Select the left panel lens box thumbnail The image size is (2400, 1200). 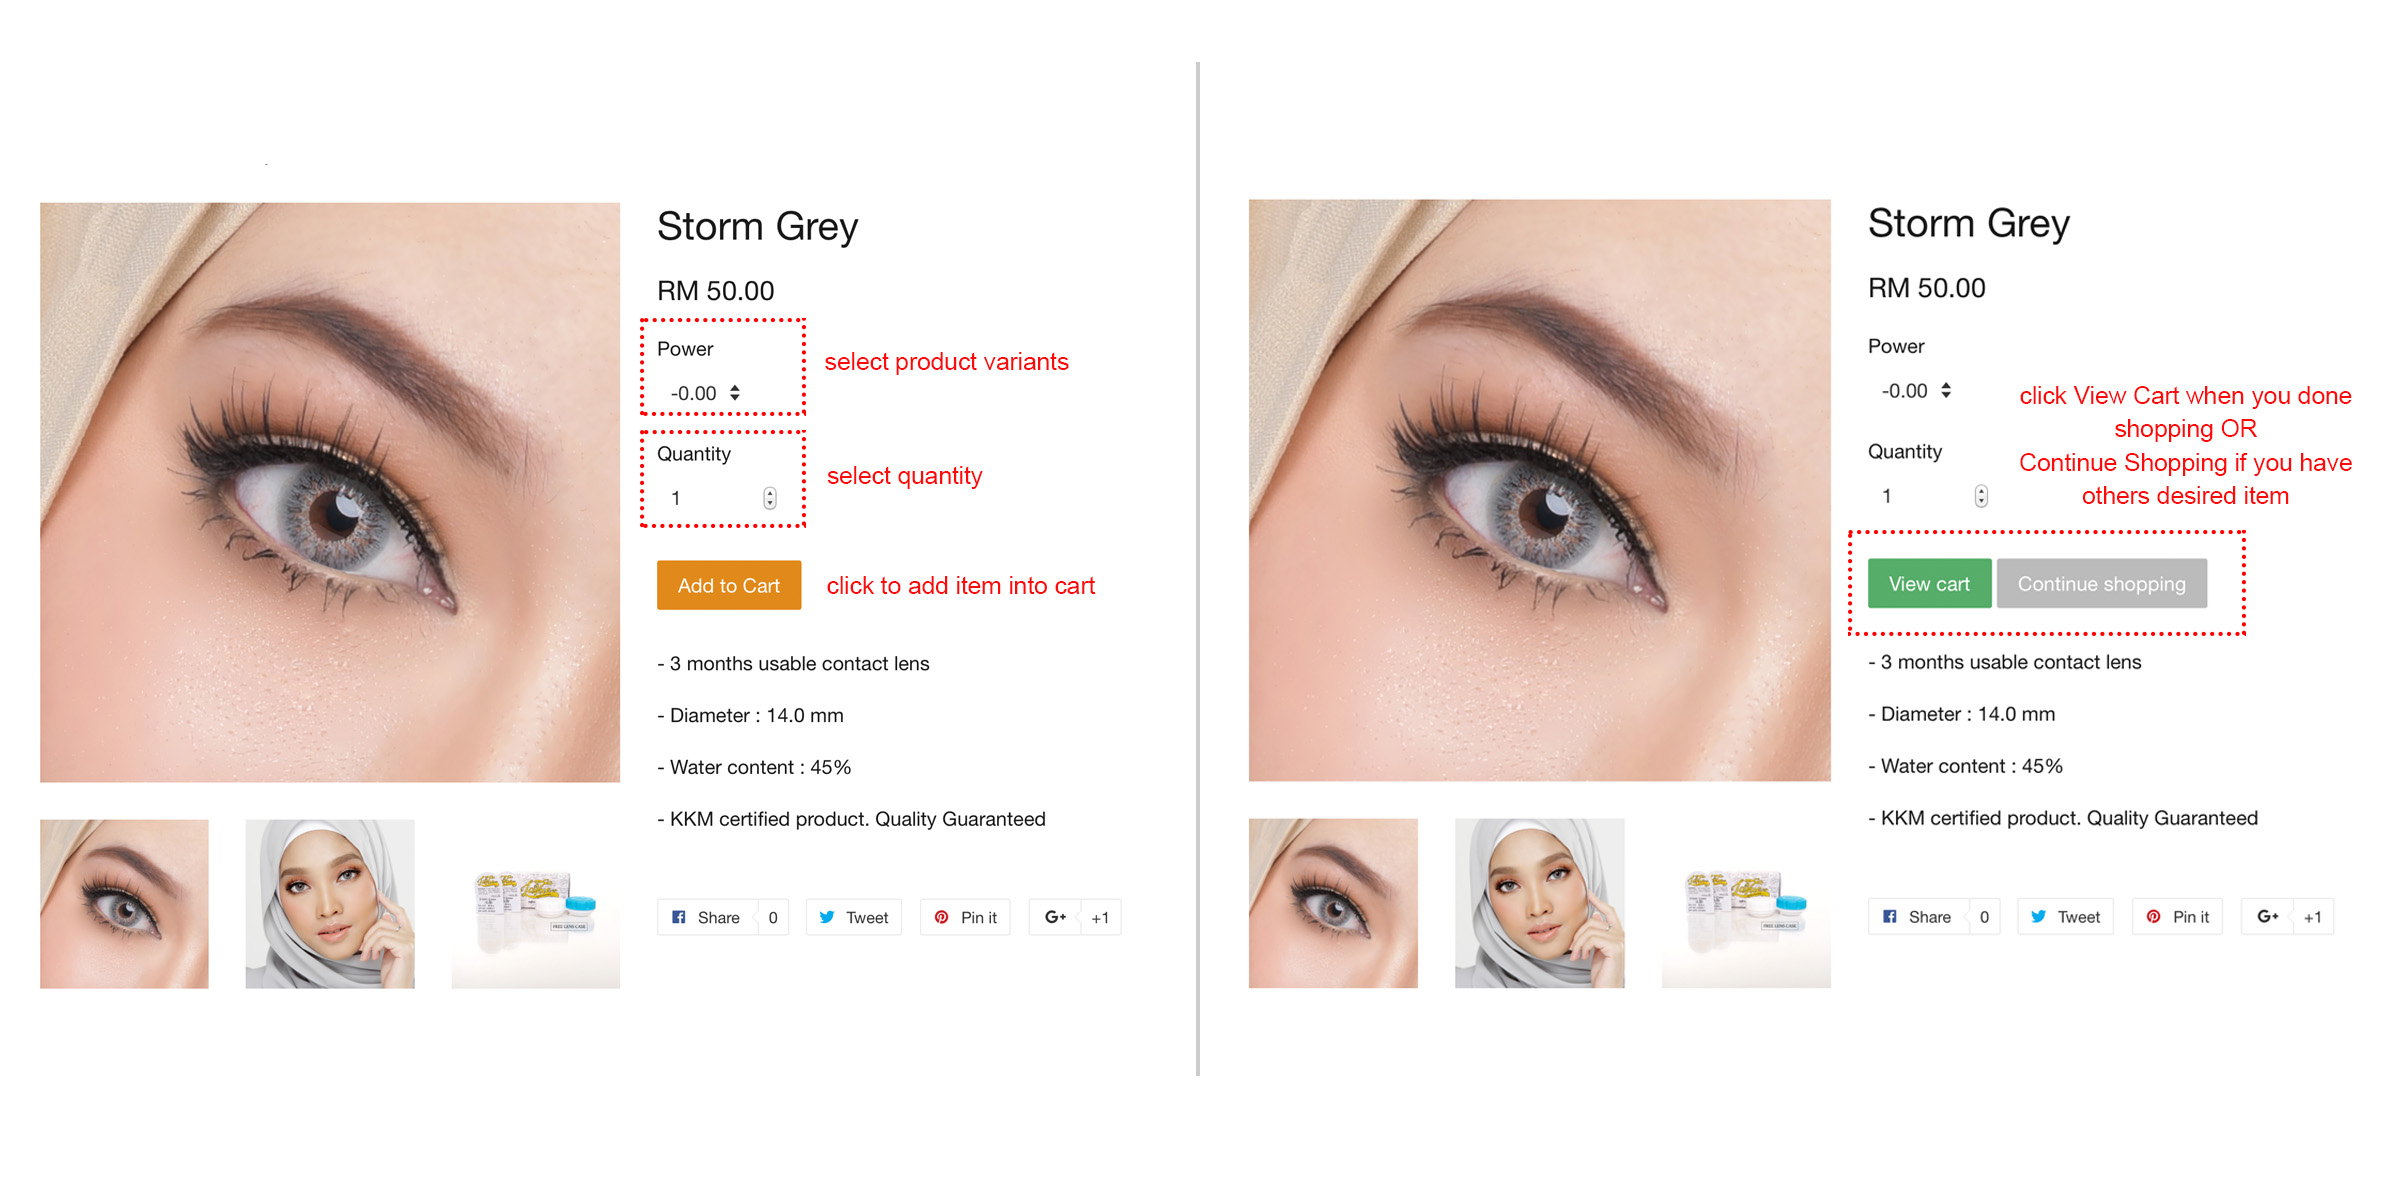click(536, 904)
